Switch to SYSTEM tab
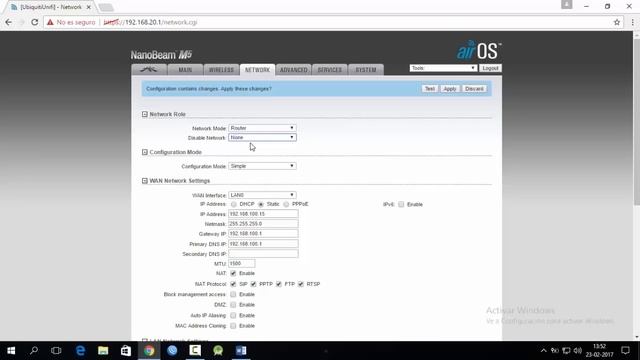 (x=366, y=70)
